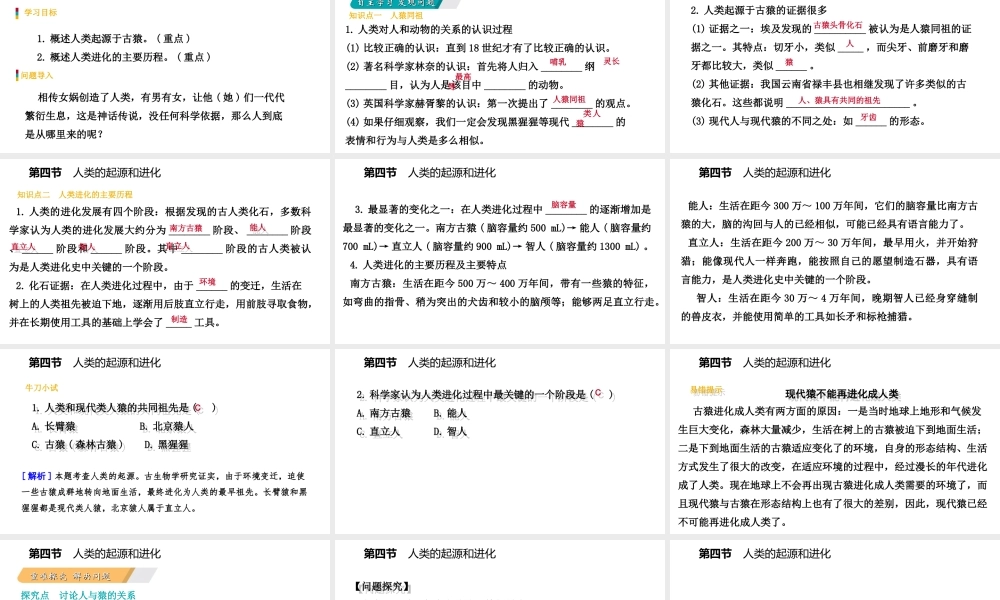Select answer option A. 长臂猿

tap(54, 426)
